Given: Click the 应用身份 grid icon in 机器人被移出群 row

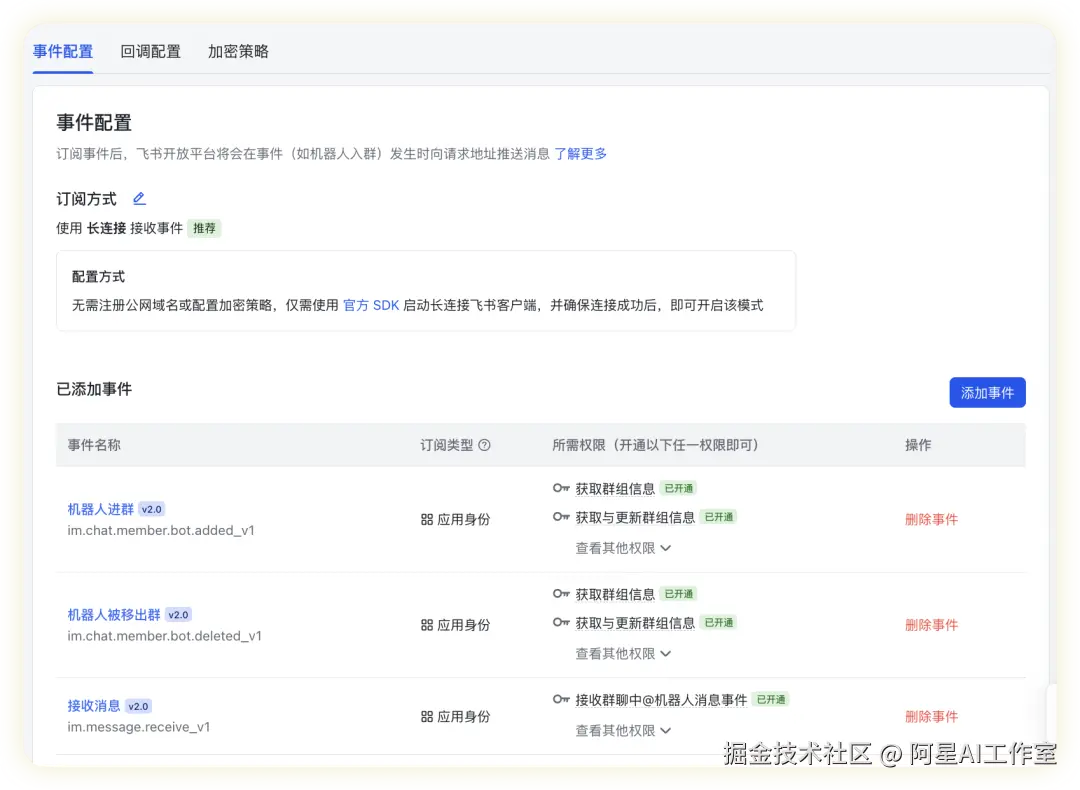Looking at the screenshot, I should point(425,624).
